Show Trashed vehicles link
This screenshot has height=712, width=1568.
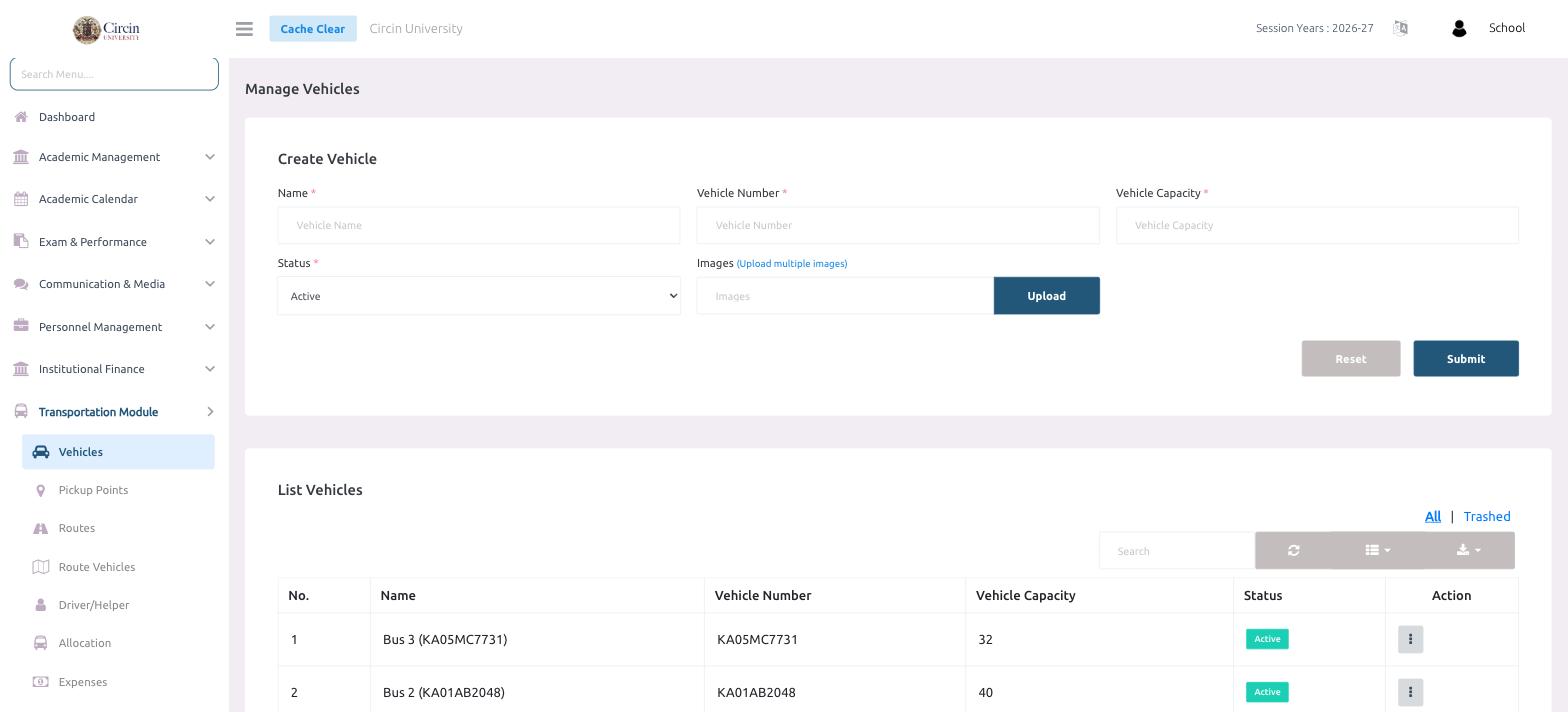[1486, 517]
